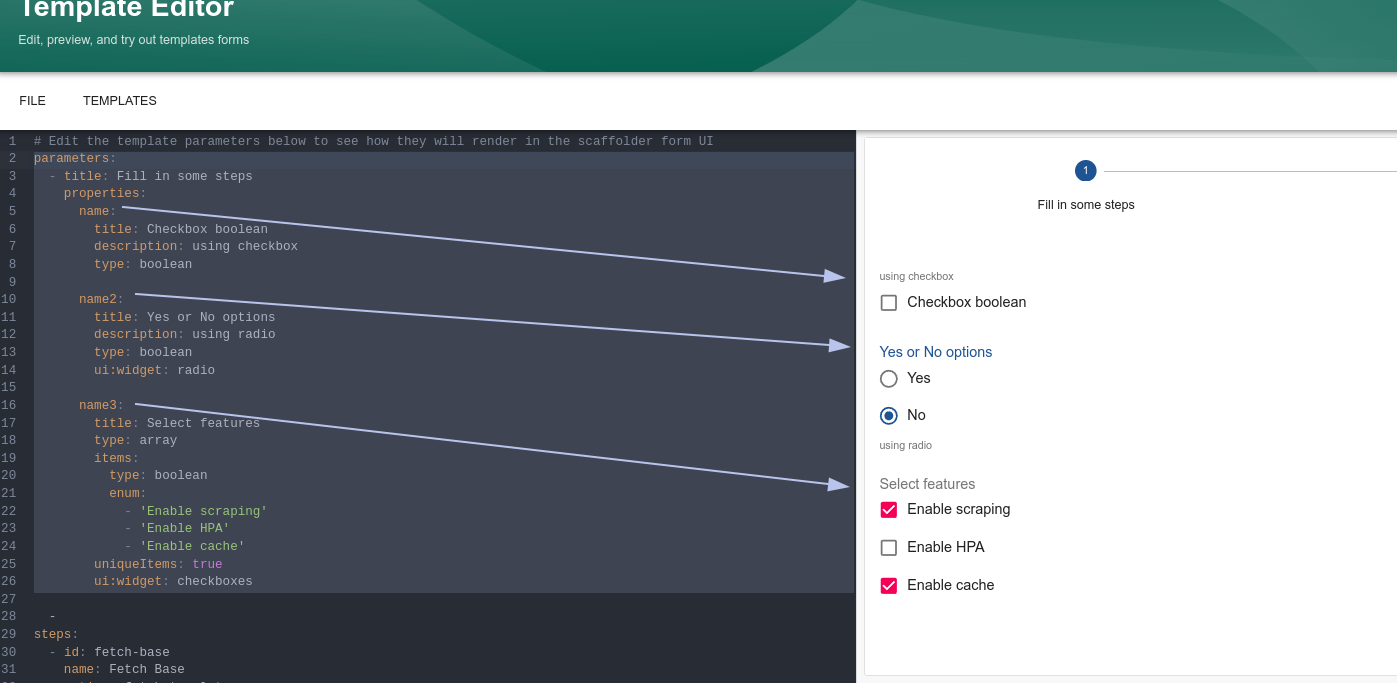Viewport: 1397px width, 683px height.
Task: Click the step 1 circle indicator
Action: 1085,171
